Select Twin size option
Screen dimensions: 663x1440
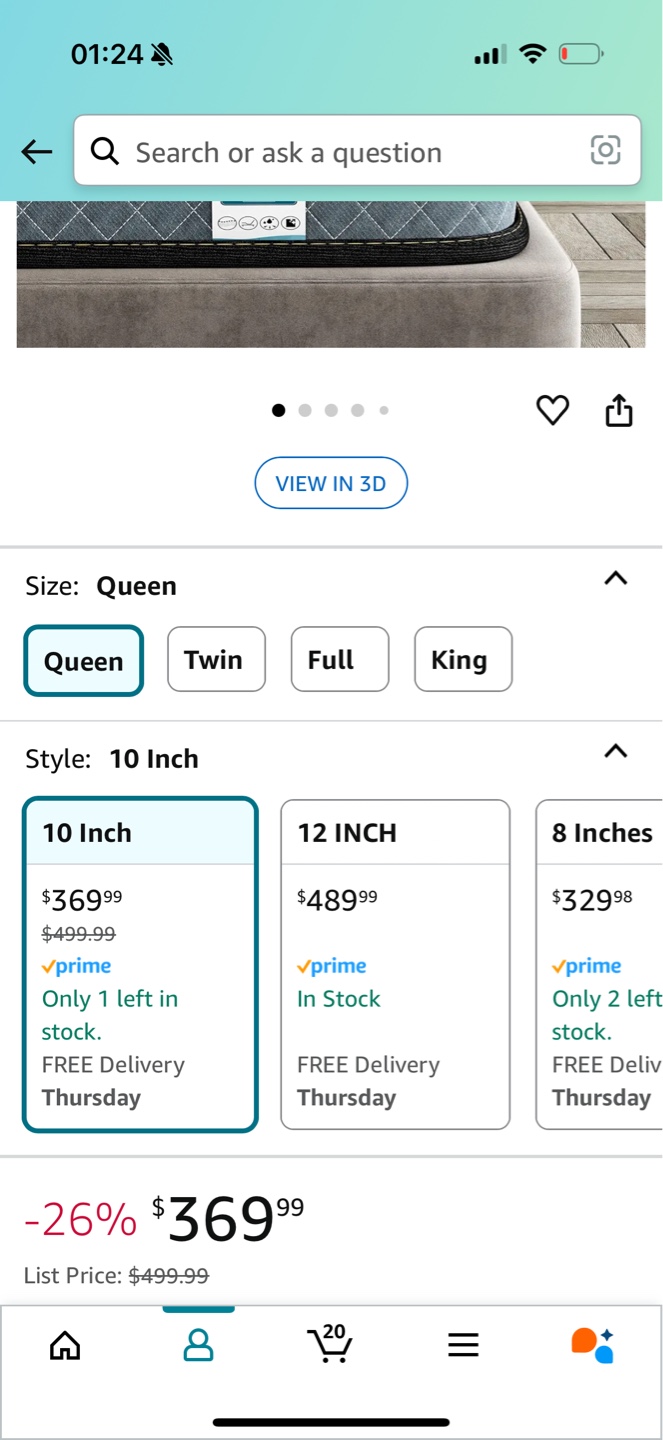[216, 659]
